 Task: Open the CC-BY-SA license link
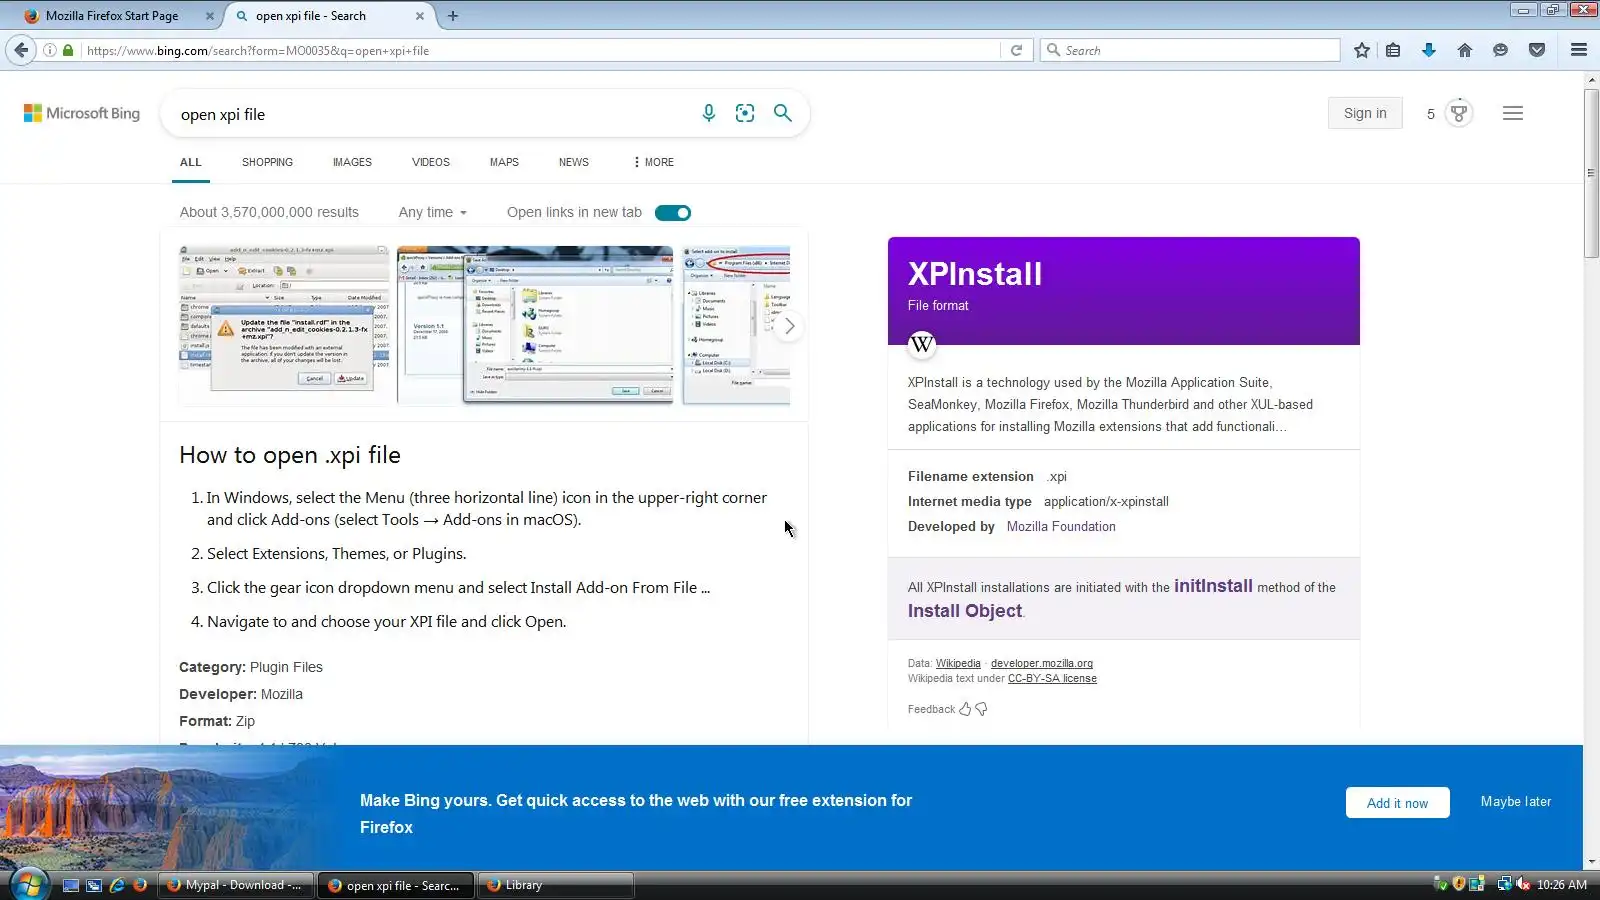pyautogui.click(x=1052, y=679)
